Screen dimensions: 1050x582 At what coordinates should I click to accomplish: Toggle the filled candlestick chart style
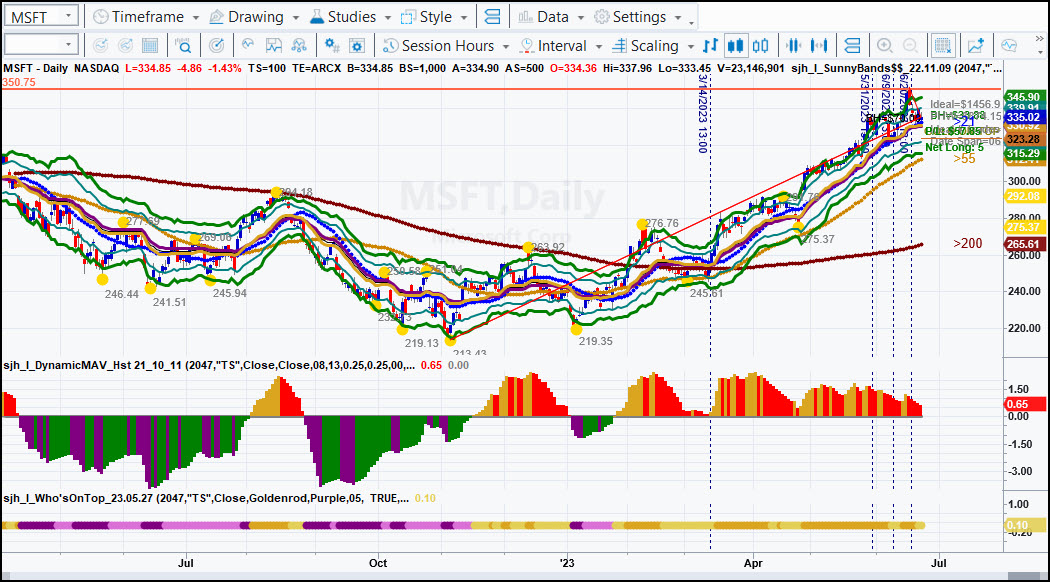click(x=735, y=46)
